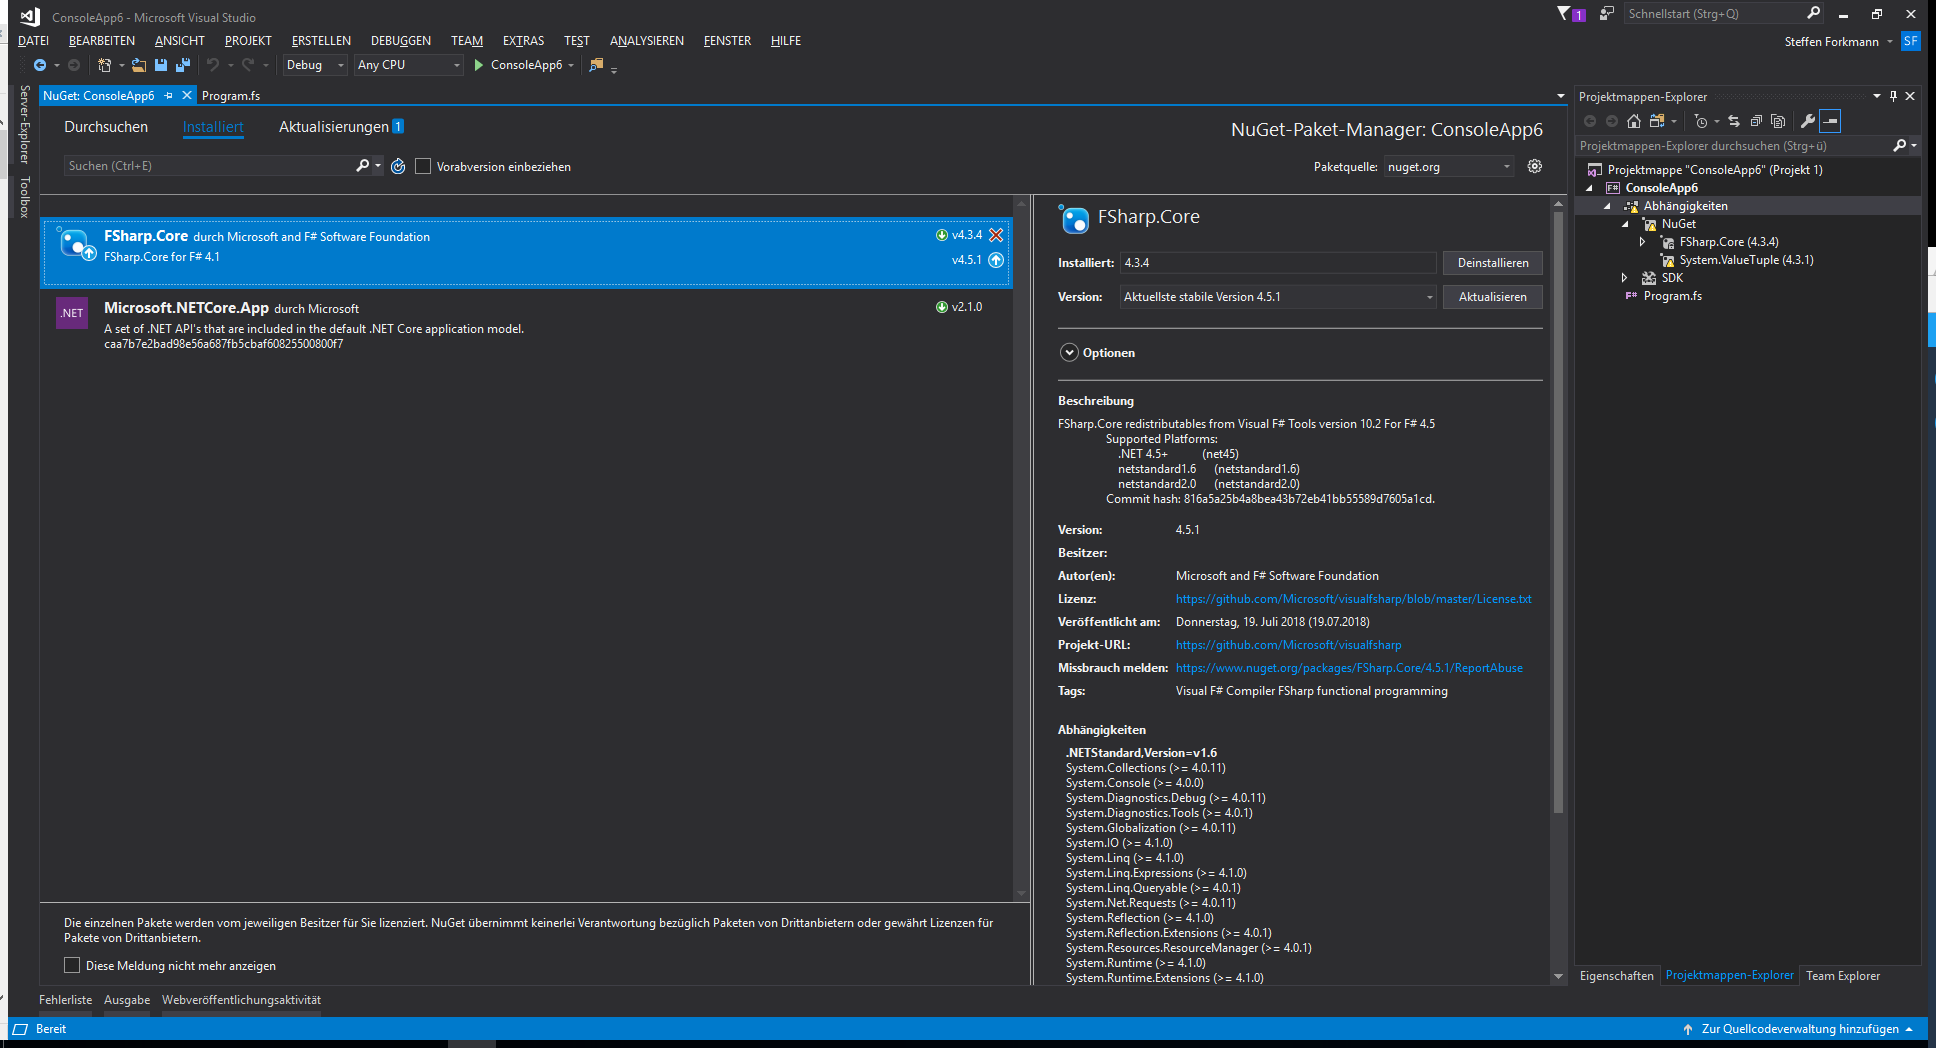Click the Pending Changes filter clock icon
The image size is (1936, 1048).
click(x=1701, y=121)
